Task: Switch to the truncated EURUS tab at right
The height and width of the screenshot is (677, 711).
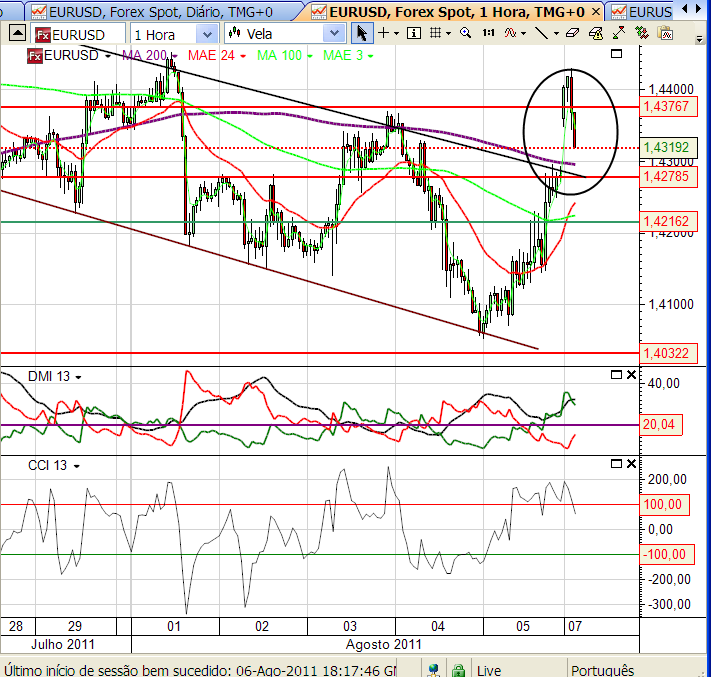Action: tap(643, 11)
